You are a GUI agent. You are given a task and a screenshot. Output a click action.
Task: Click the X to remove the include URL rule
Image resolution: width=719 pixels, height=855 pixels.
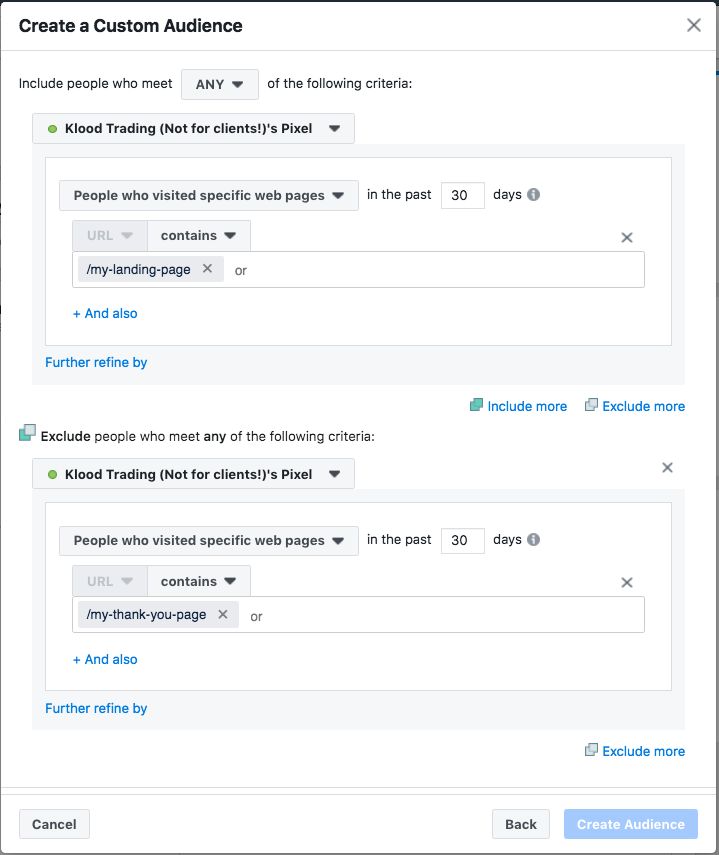click(627, 237)
